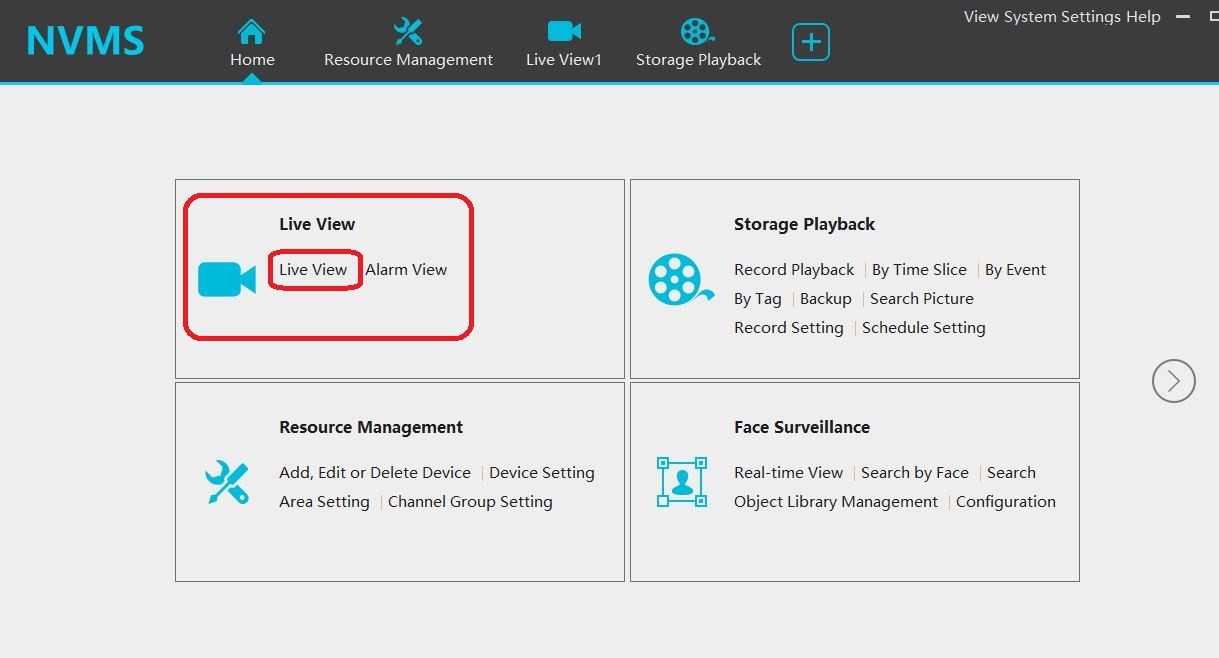
Task: Click Object Library Management
Action: (x=836, y=501)
